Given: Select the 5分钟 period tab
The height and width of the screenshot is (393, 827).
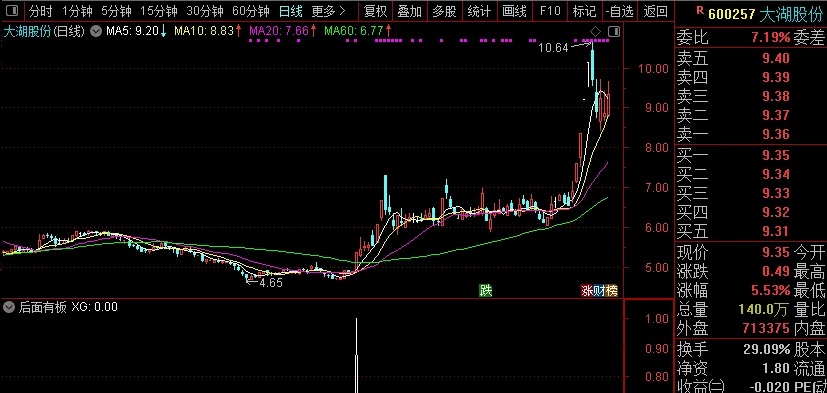Looking at the screenshot, I should click(116, 11).
